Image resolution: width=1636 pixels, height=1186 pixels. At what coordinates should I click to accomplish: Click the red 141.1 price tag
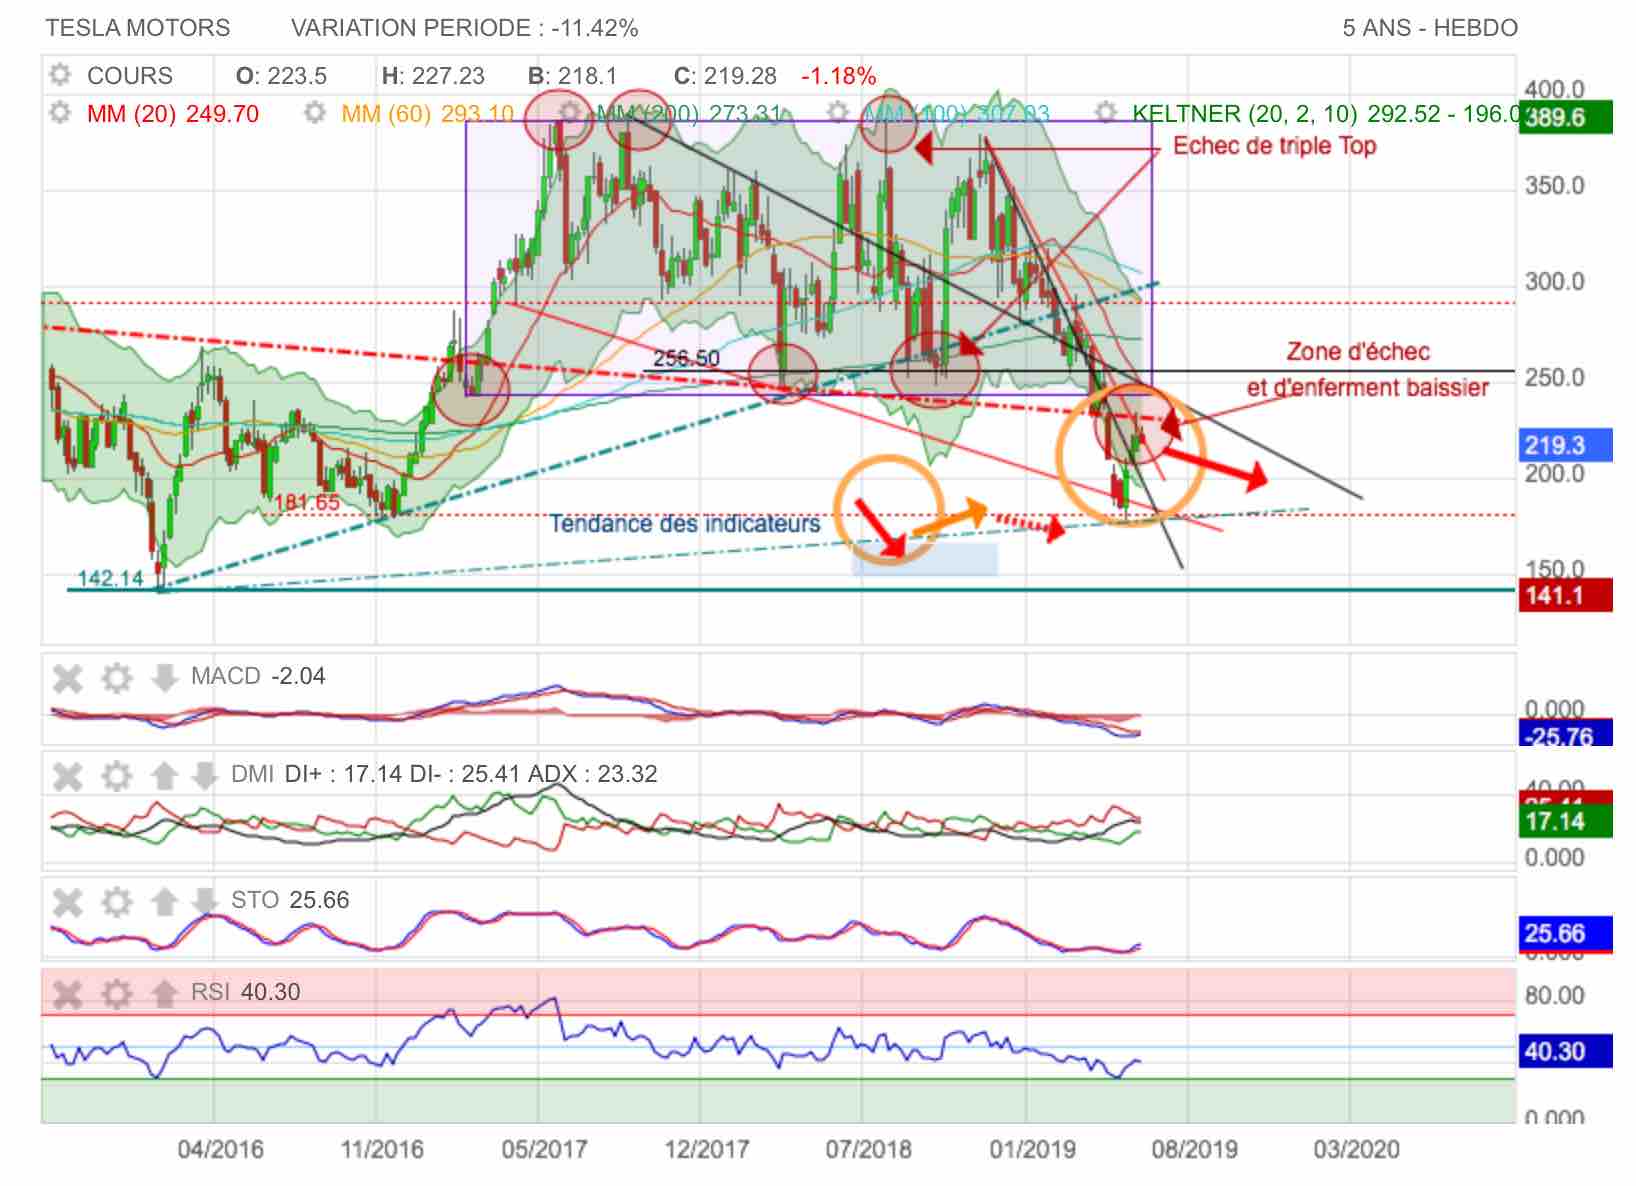click(x=1565, y=595)
